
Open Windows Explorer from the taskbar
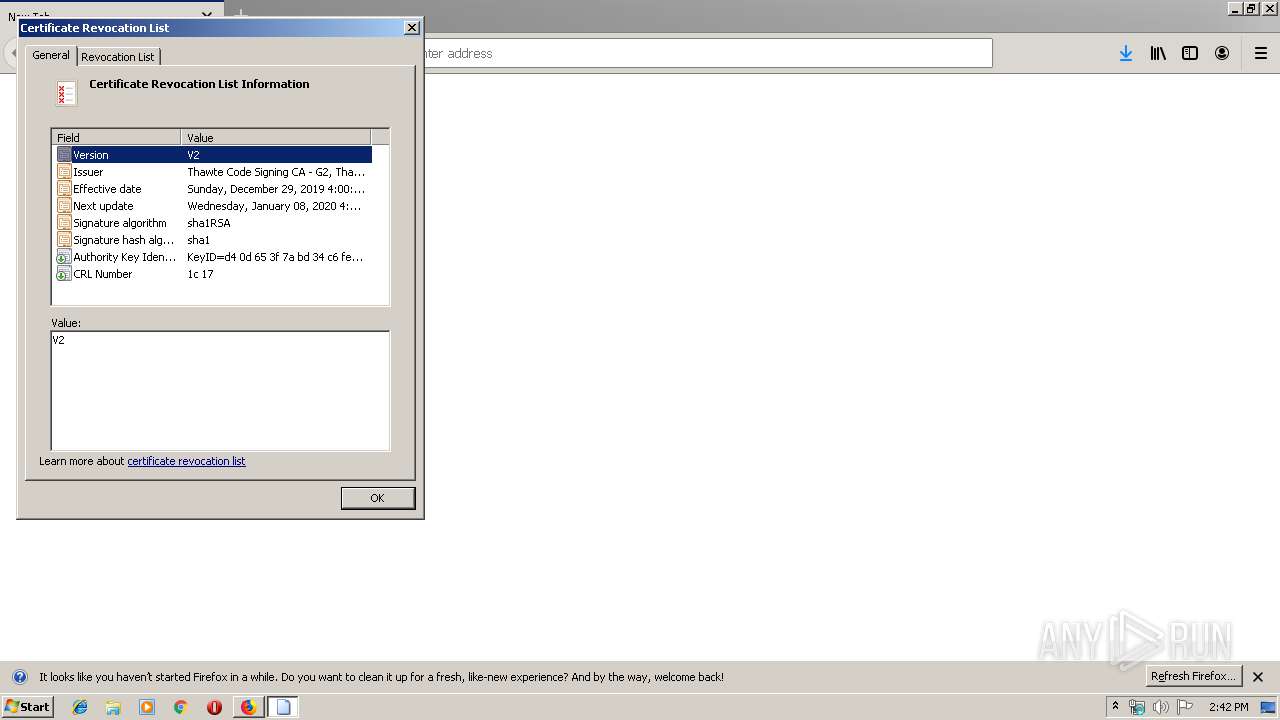click(113, 707)
